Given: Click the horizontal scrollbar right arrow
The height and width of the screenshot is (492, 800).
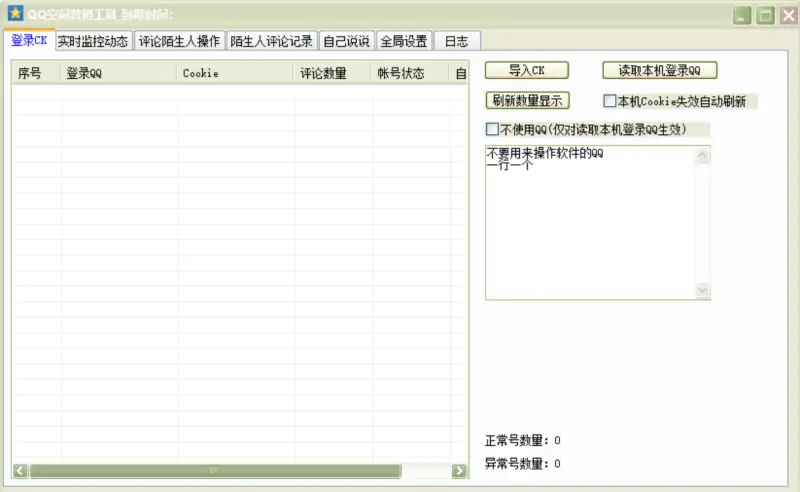Looking at the screenshot, I should pos(459,470).
